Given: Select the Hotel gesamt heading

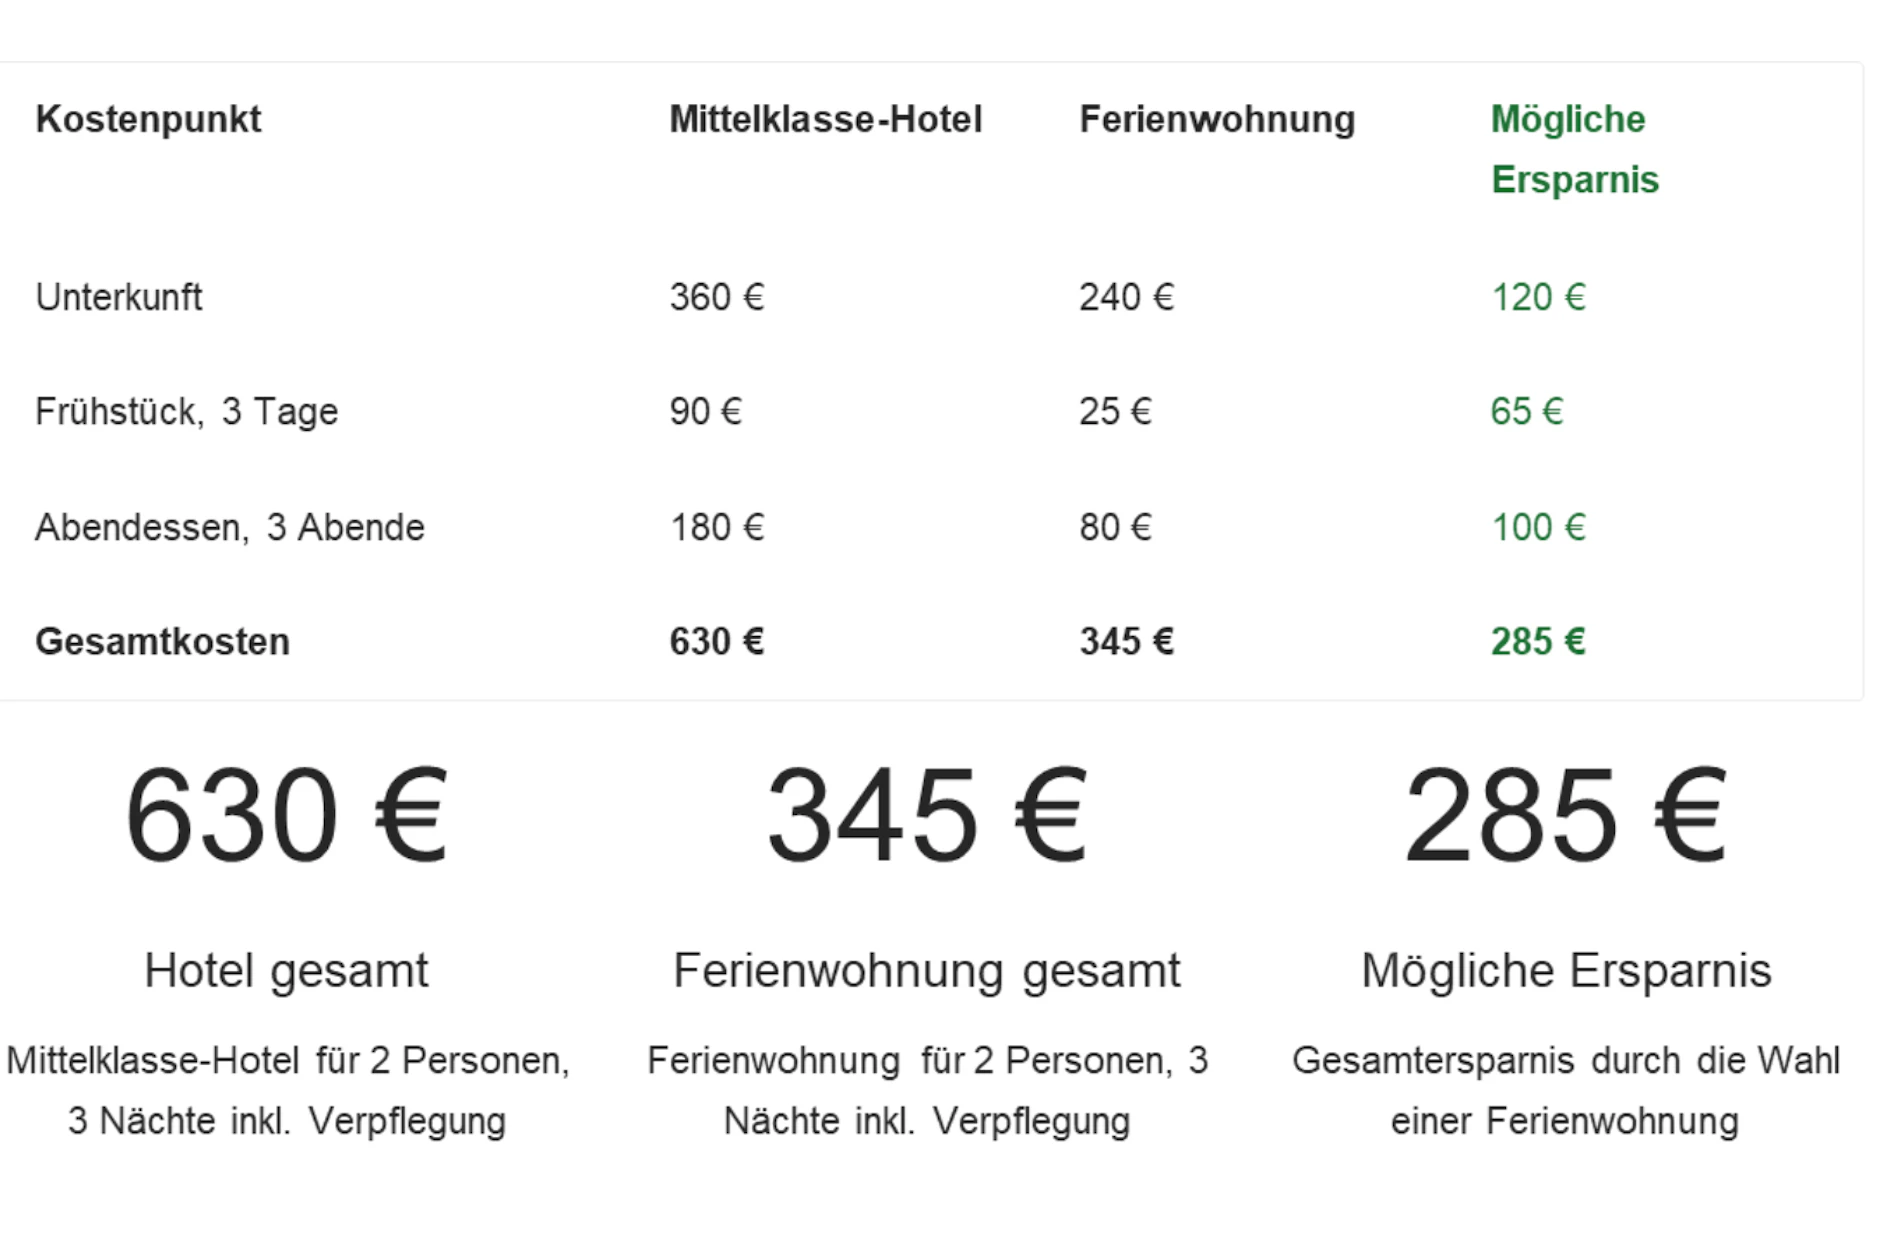Looking at the screenshot, I should [286, 970].
